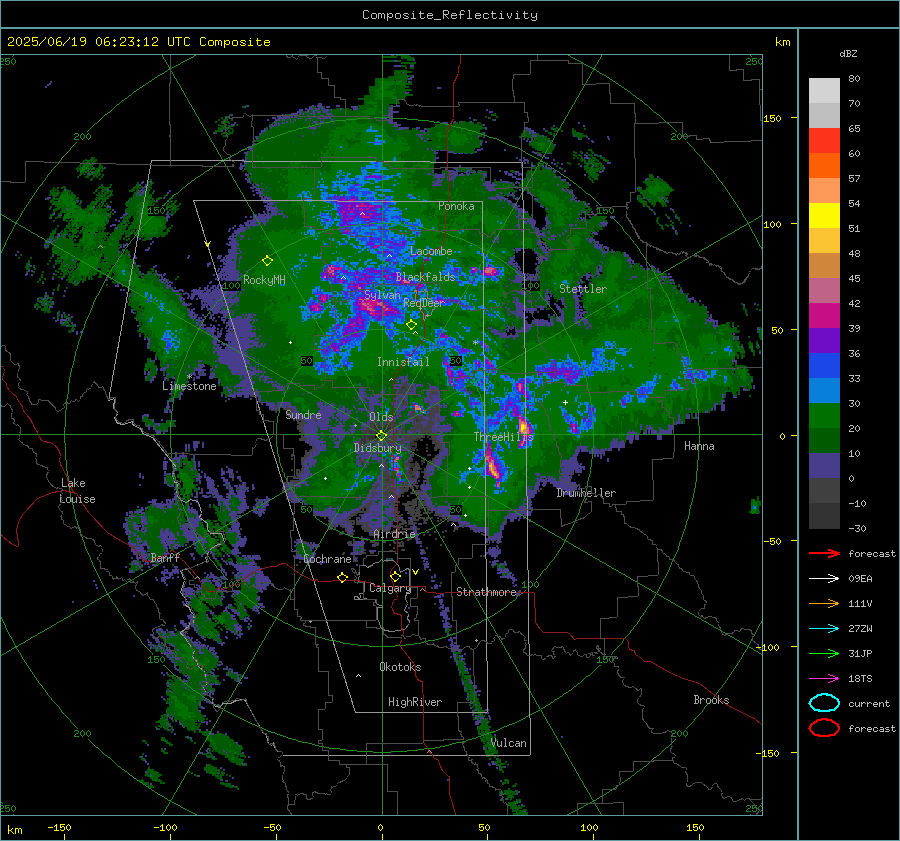This screenshot has height=841, width=900.
Task: Click the yellow marker above Calgary
Action: (395, 576)
